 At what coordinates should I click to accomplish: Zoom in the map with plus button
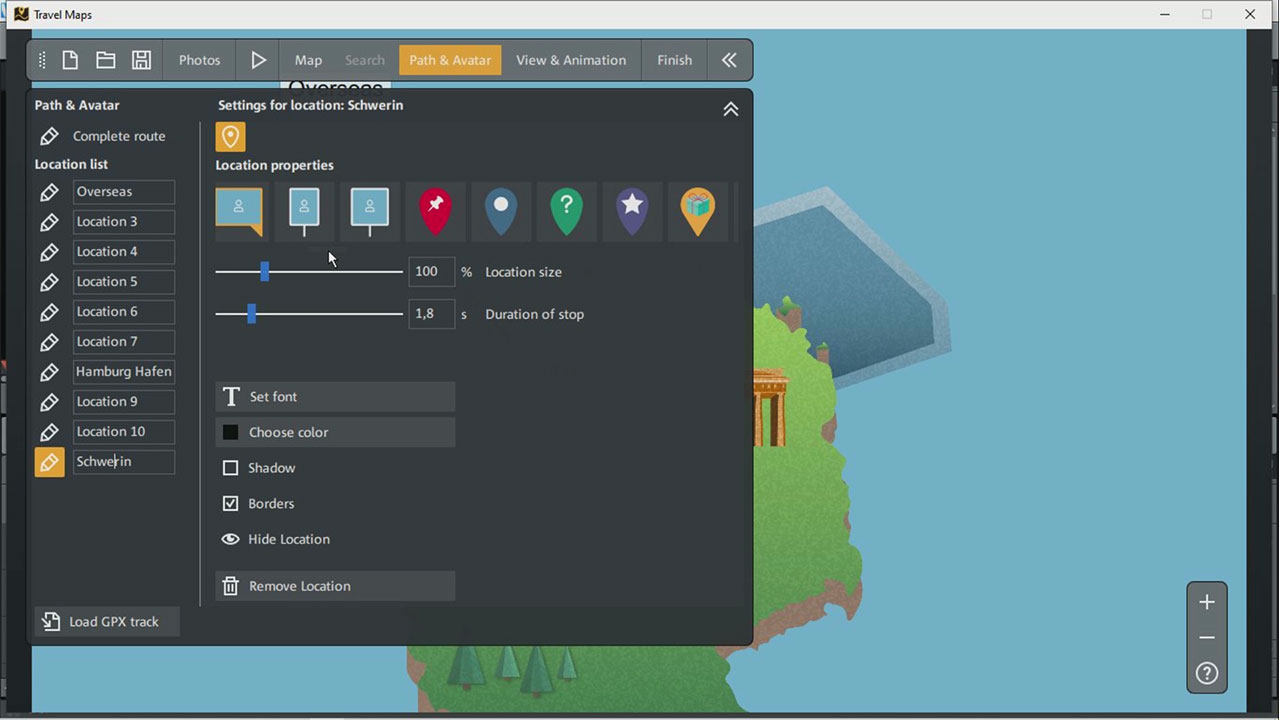pyautogui.click(x=1207, y=602)
